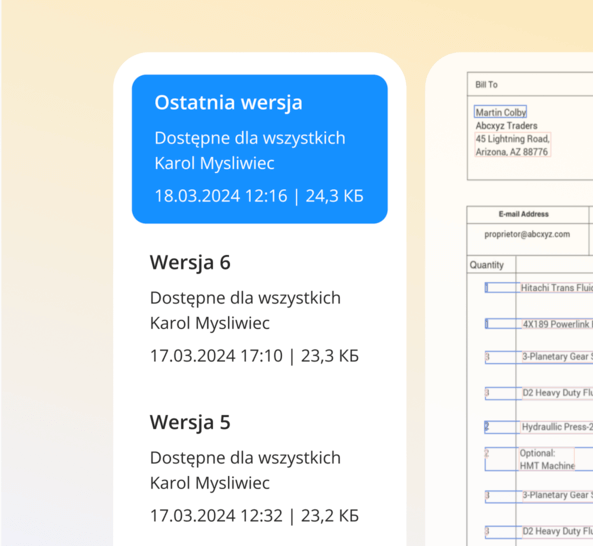
Task: Click the 4X189 Powerlink item
Action: [557, 324]
